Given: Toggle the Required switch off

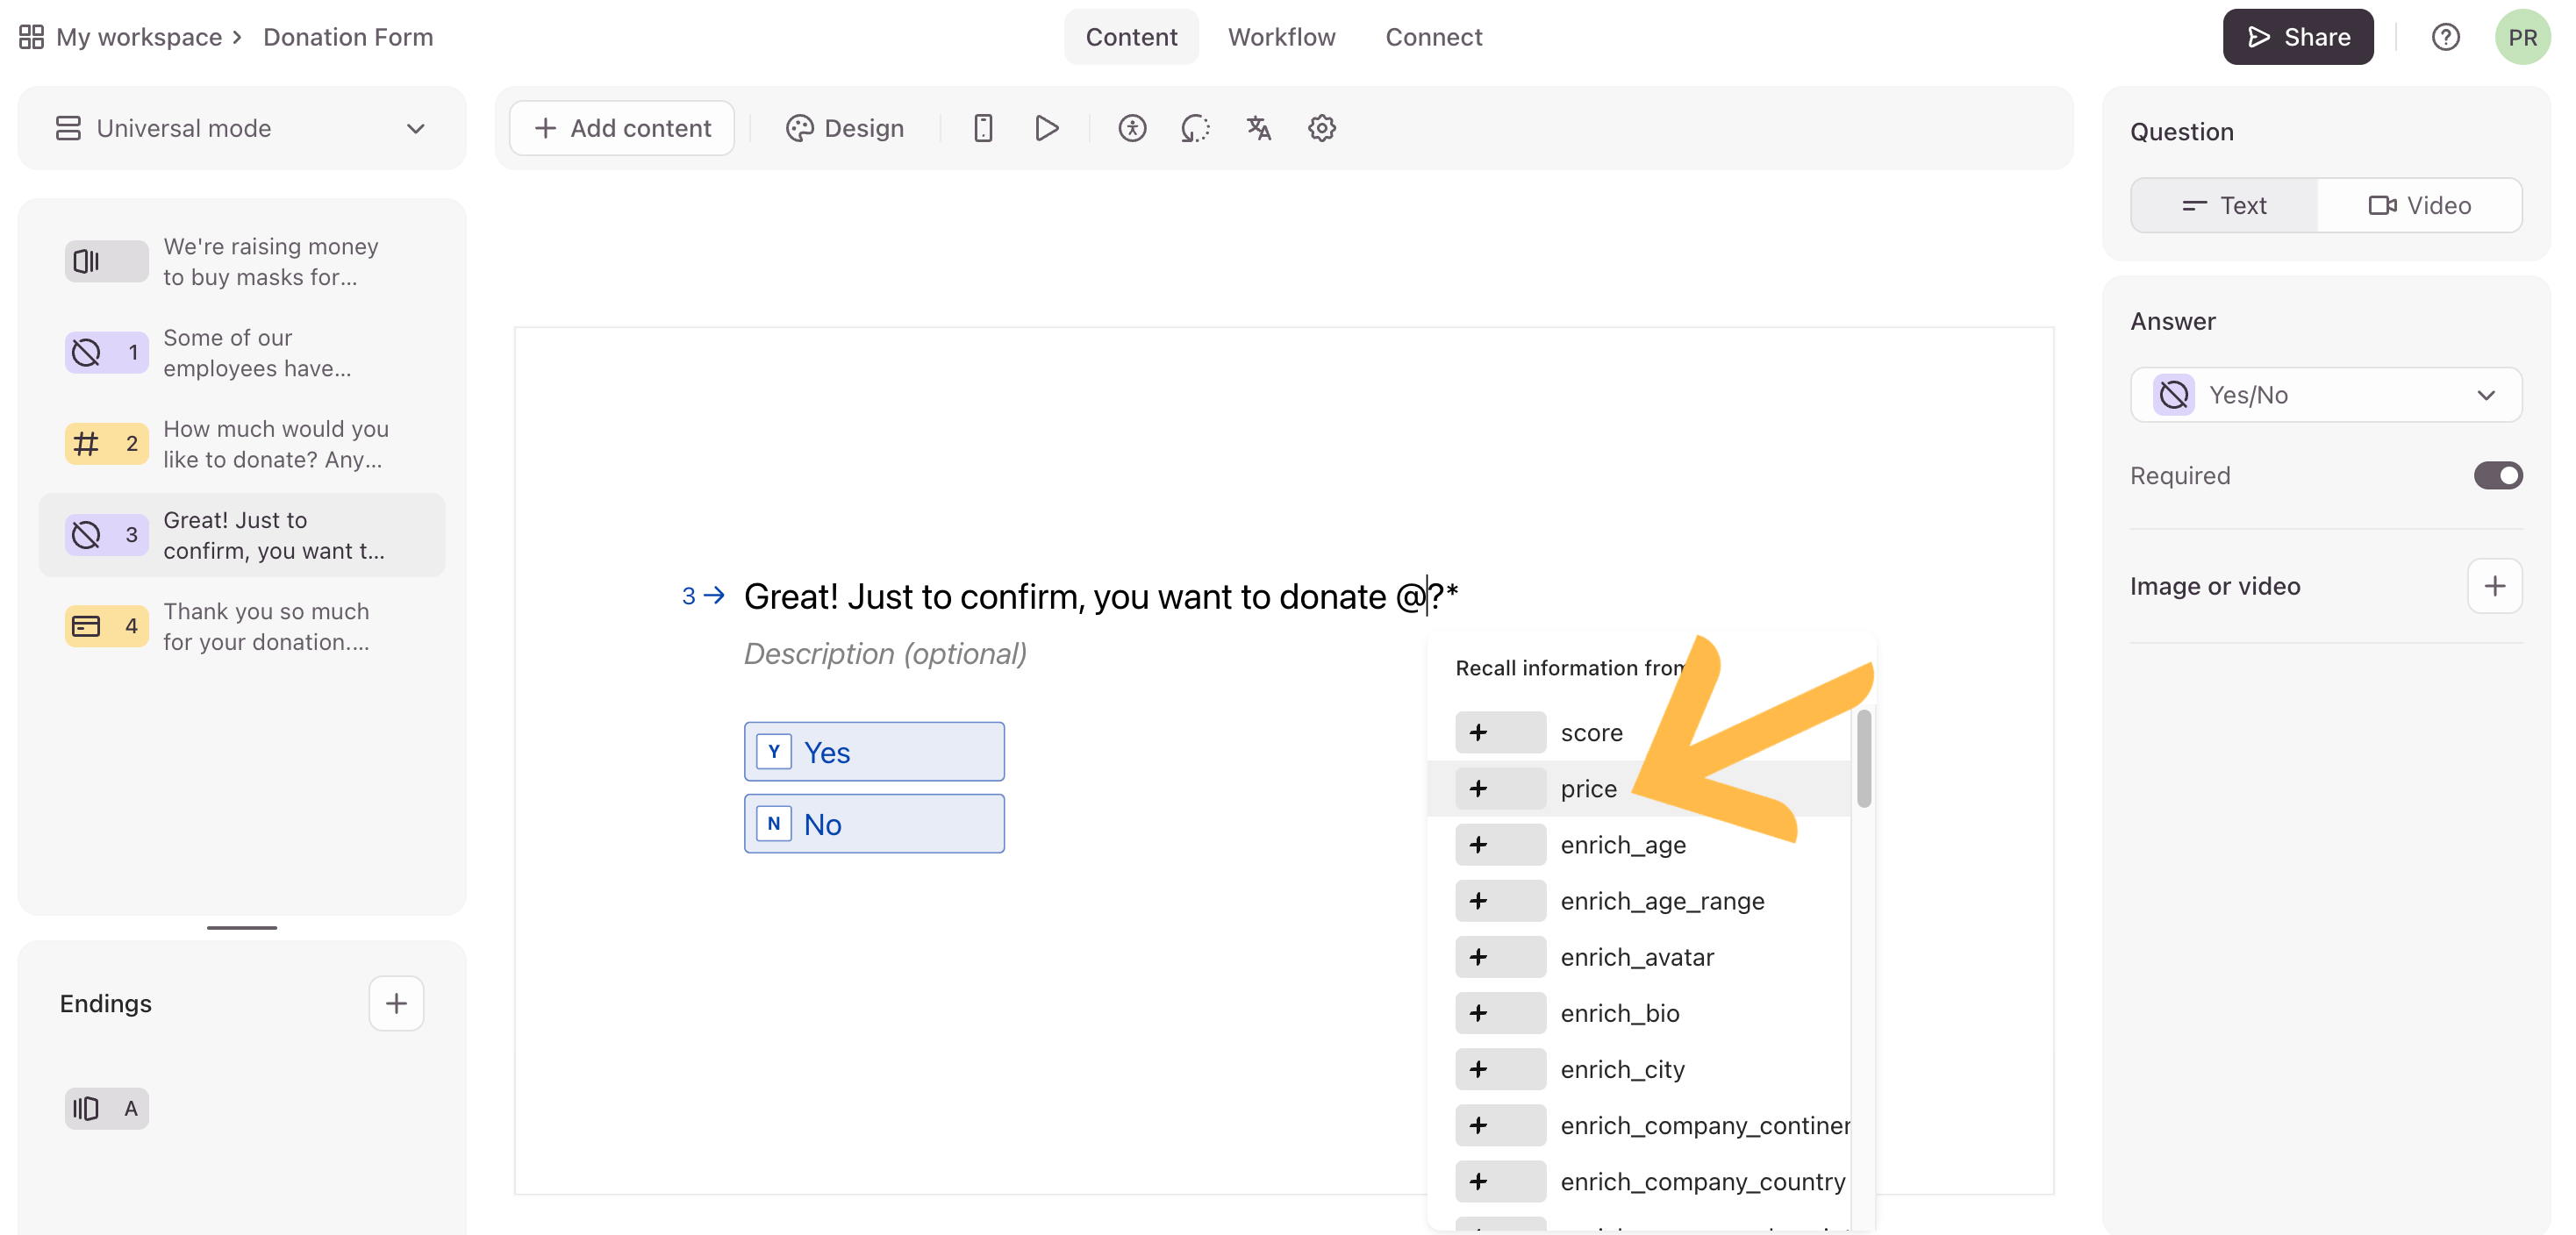Looking at the screenshot, I should tap(2497, 476).
